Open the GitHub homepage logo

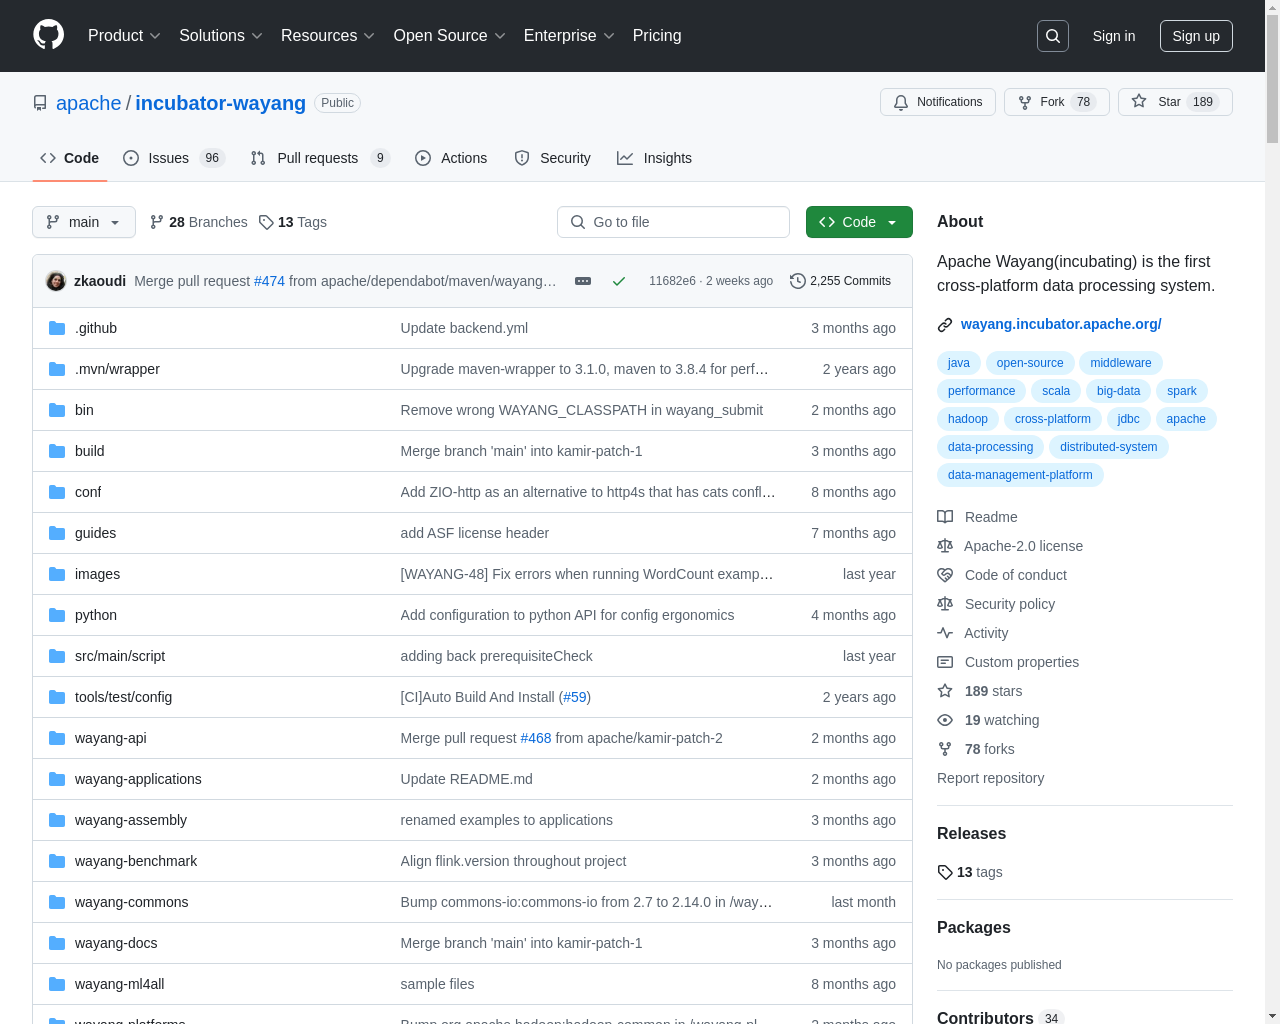(x=48, y=35)
